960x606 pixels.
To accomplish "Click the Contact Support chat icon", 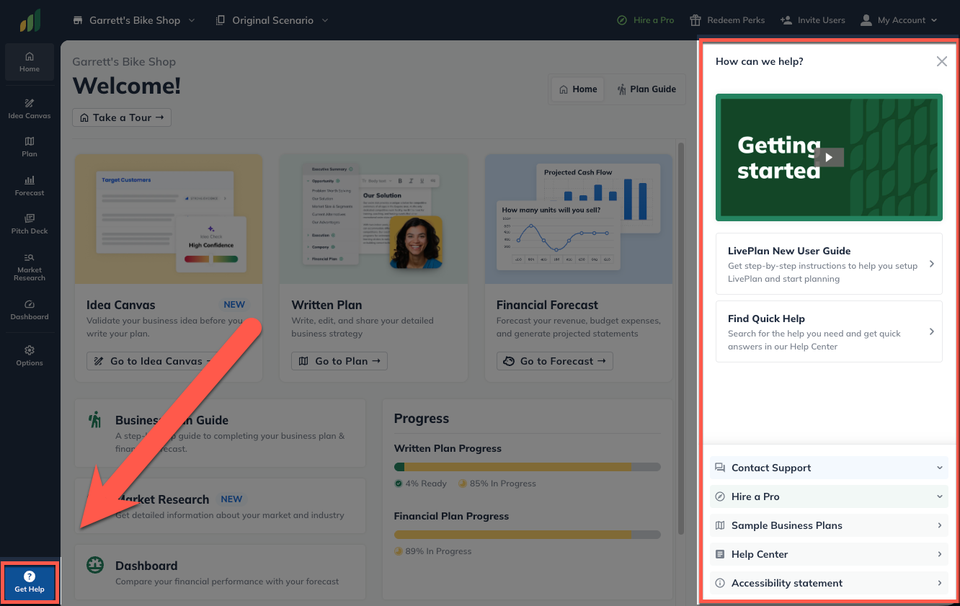I will 720,468.
